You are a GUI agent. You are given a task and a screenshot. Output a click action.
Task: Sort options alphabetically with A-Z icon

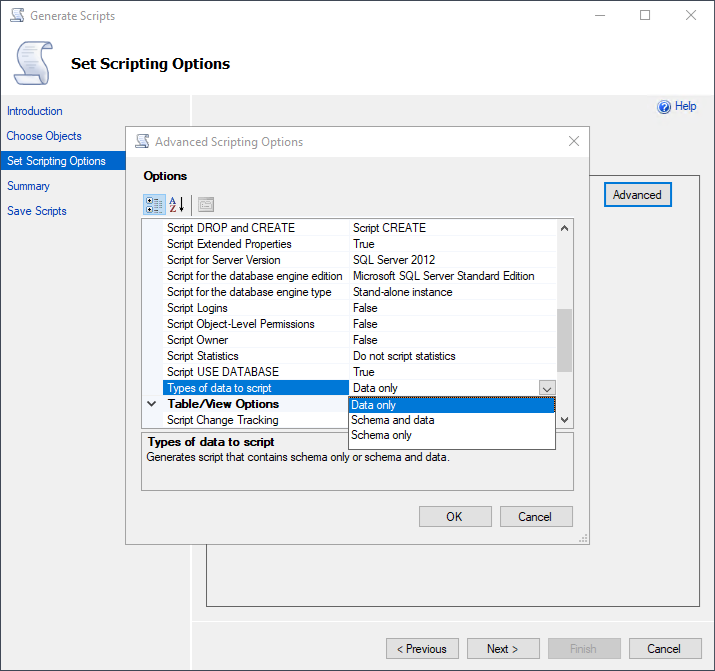176,205
